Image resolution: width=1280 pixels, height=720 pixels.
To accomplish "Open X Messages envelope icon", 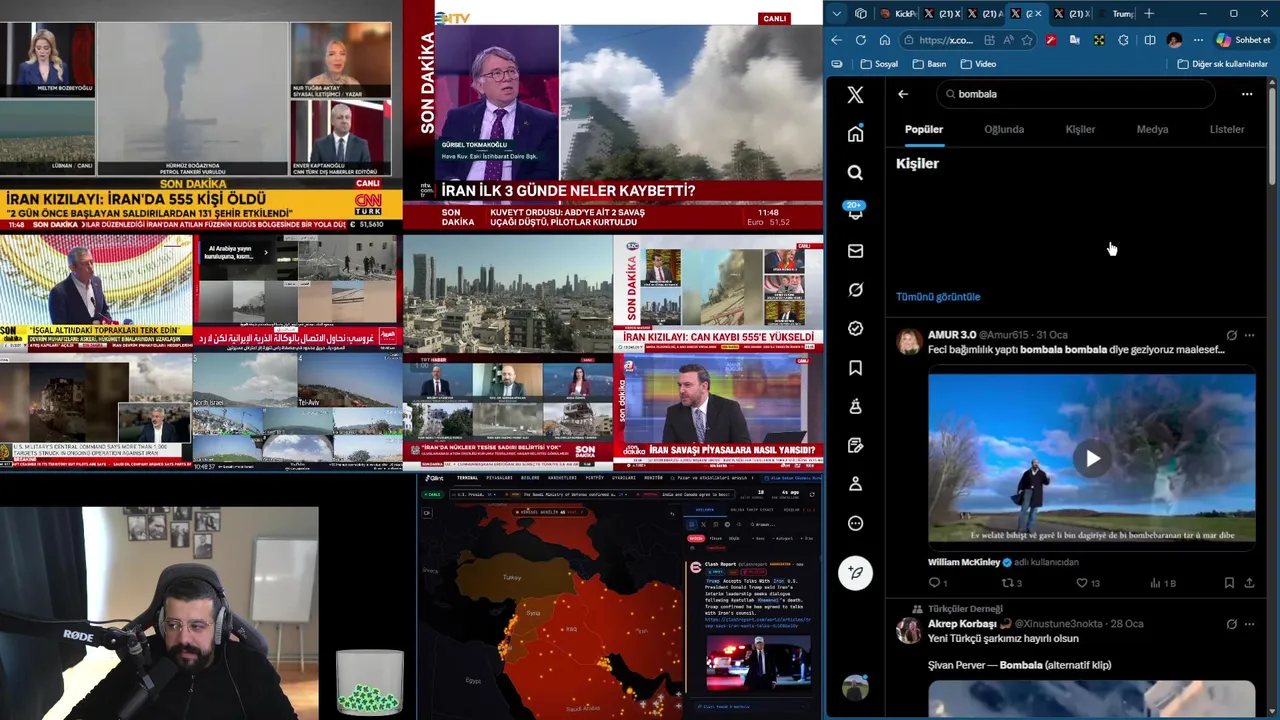I will pos(855,251).
